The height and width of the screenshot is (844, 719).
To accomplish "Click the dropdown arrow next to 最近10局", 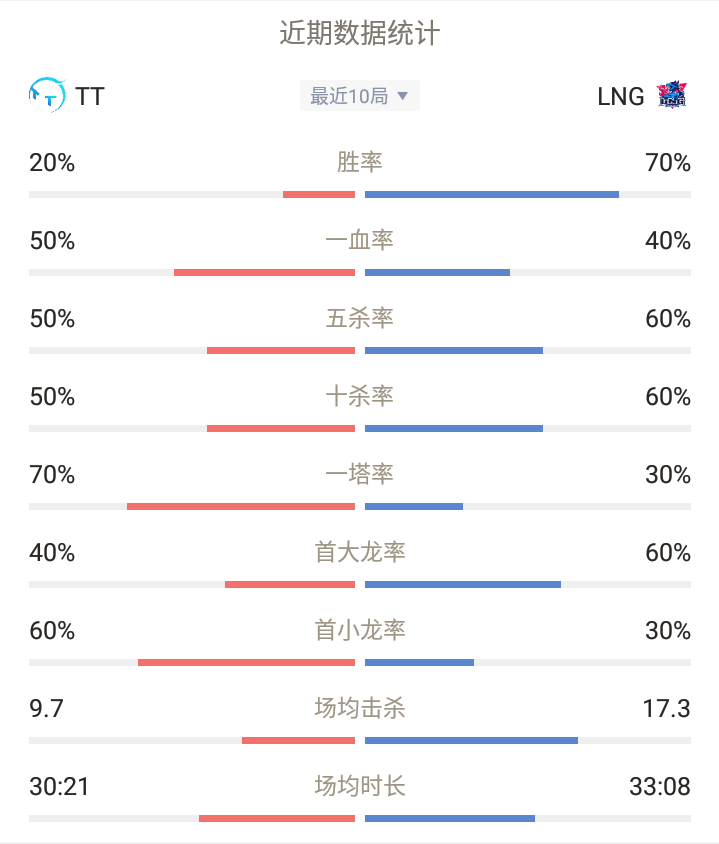I will pyautogui.click(x=402, y=96).
